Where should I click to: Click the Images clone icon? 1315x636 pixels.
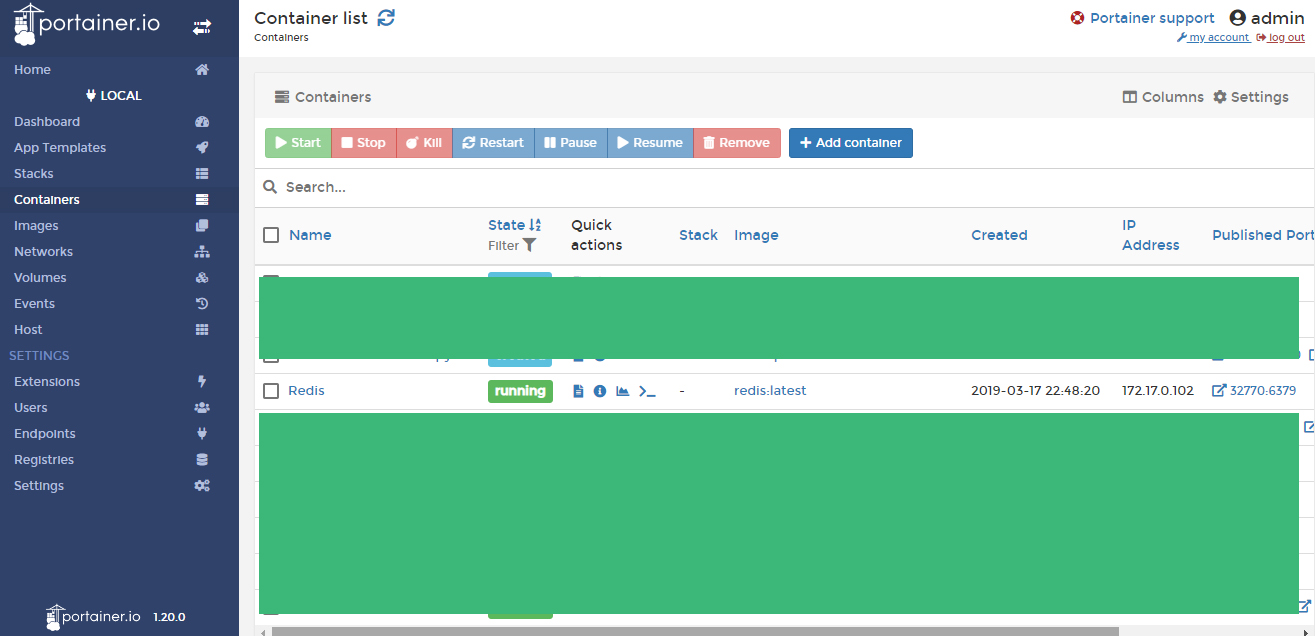coord(202,226)
